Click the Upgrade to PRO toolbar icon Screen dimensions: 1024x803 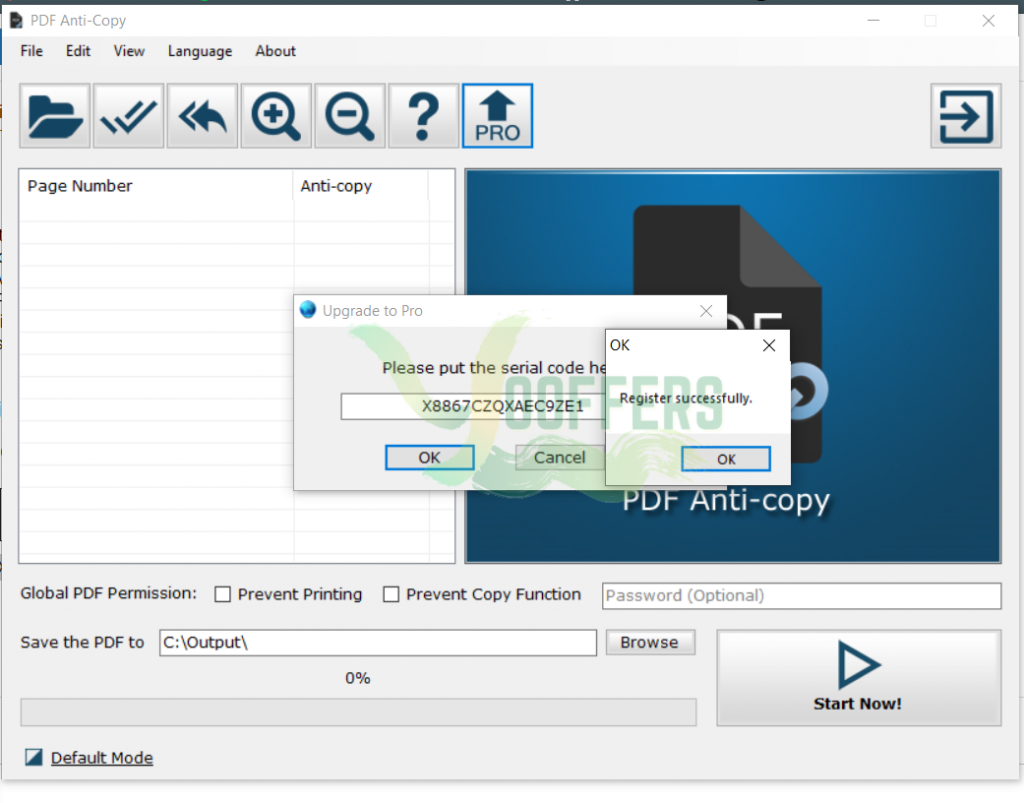pos(498,116)
